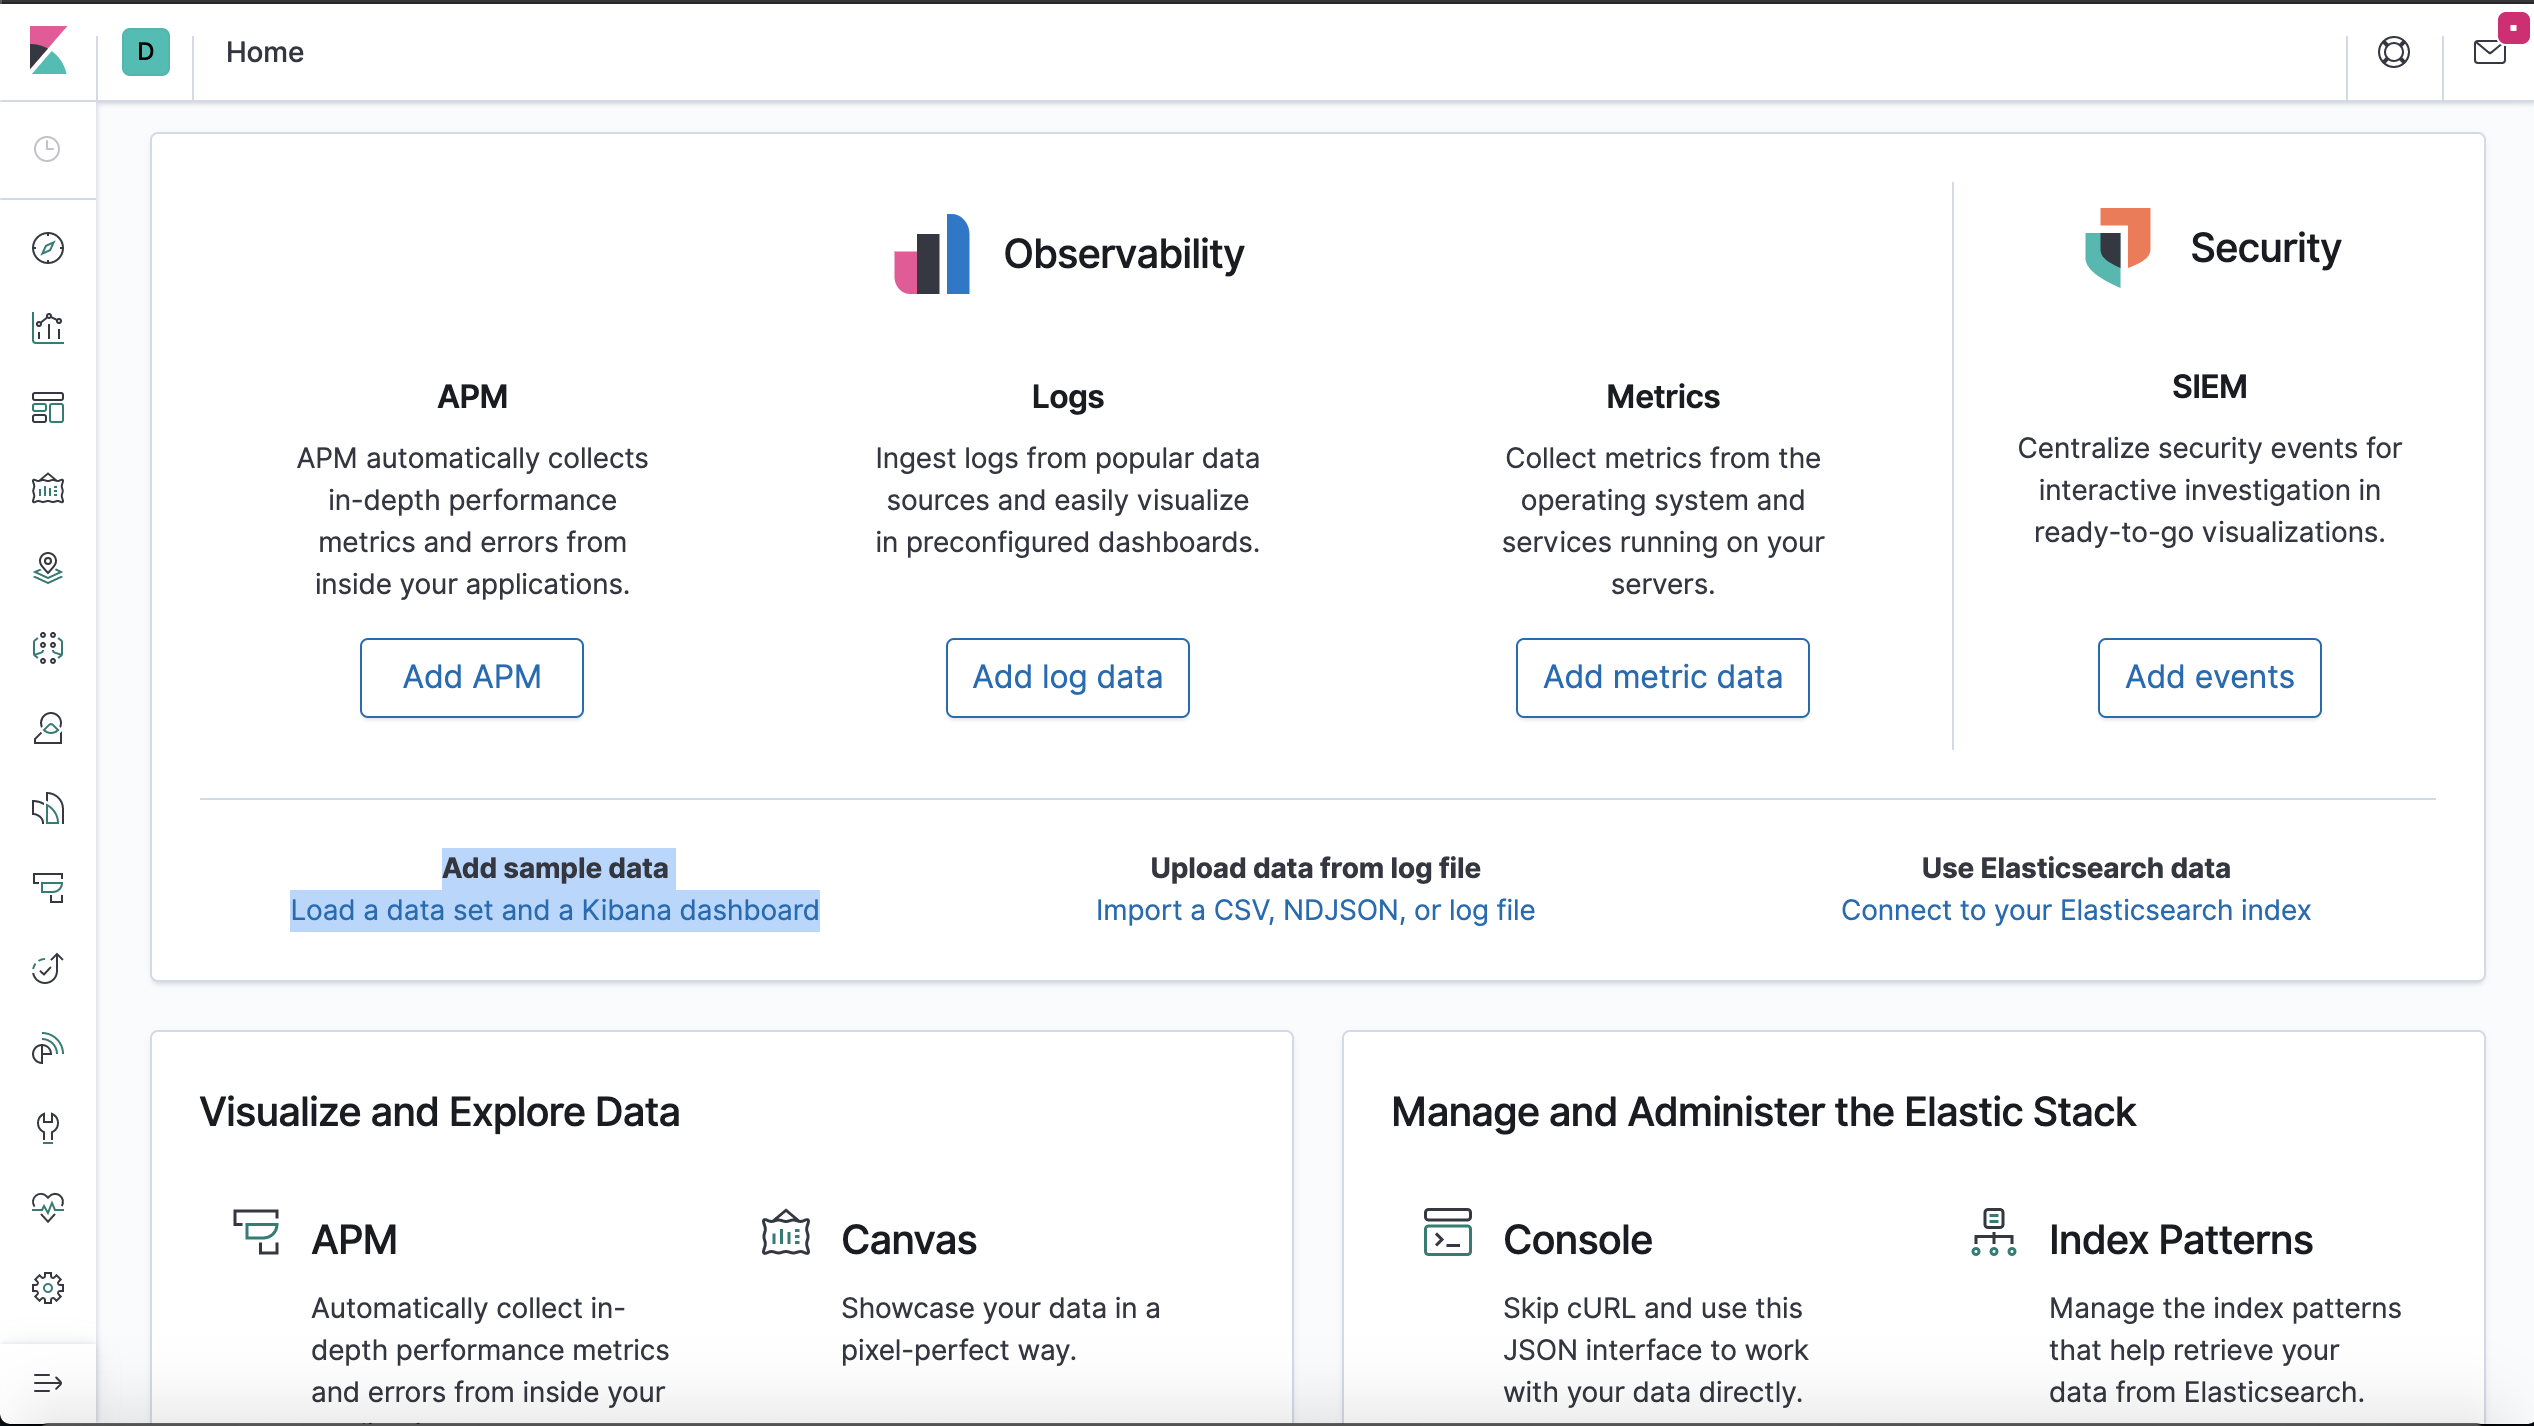Image resolution: width=2534 pixels, height=1426 pixels.
Task: Click the Logs heading
Action: click(x=1068, y=397)
